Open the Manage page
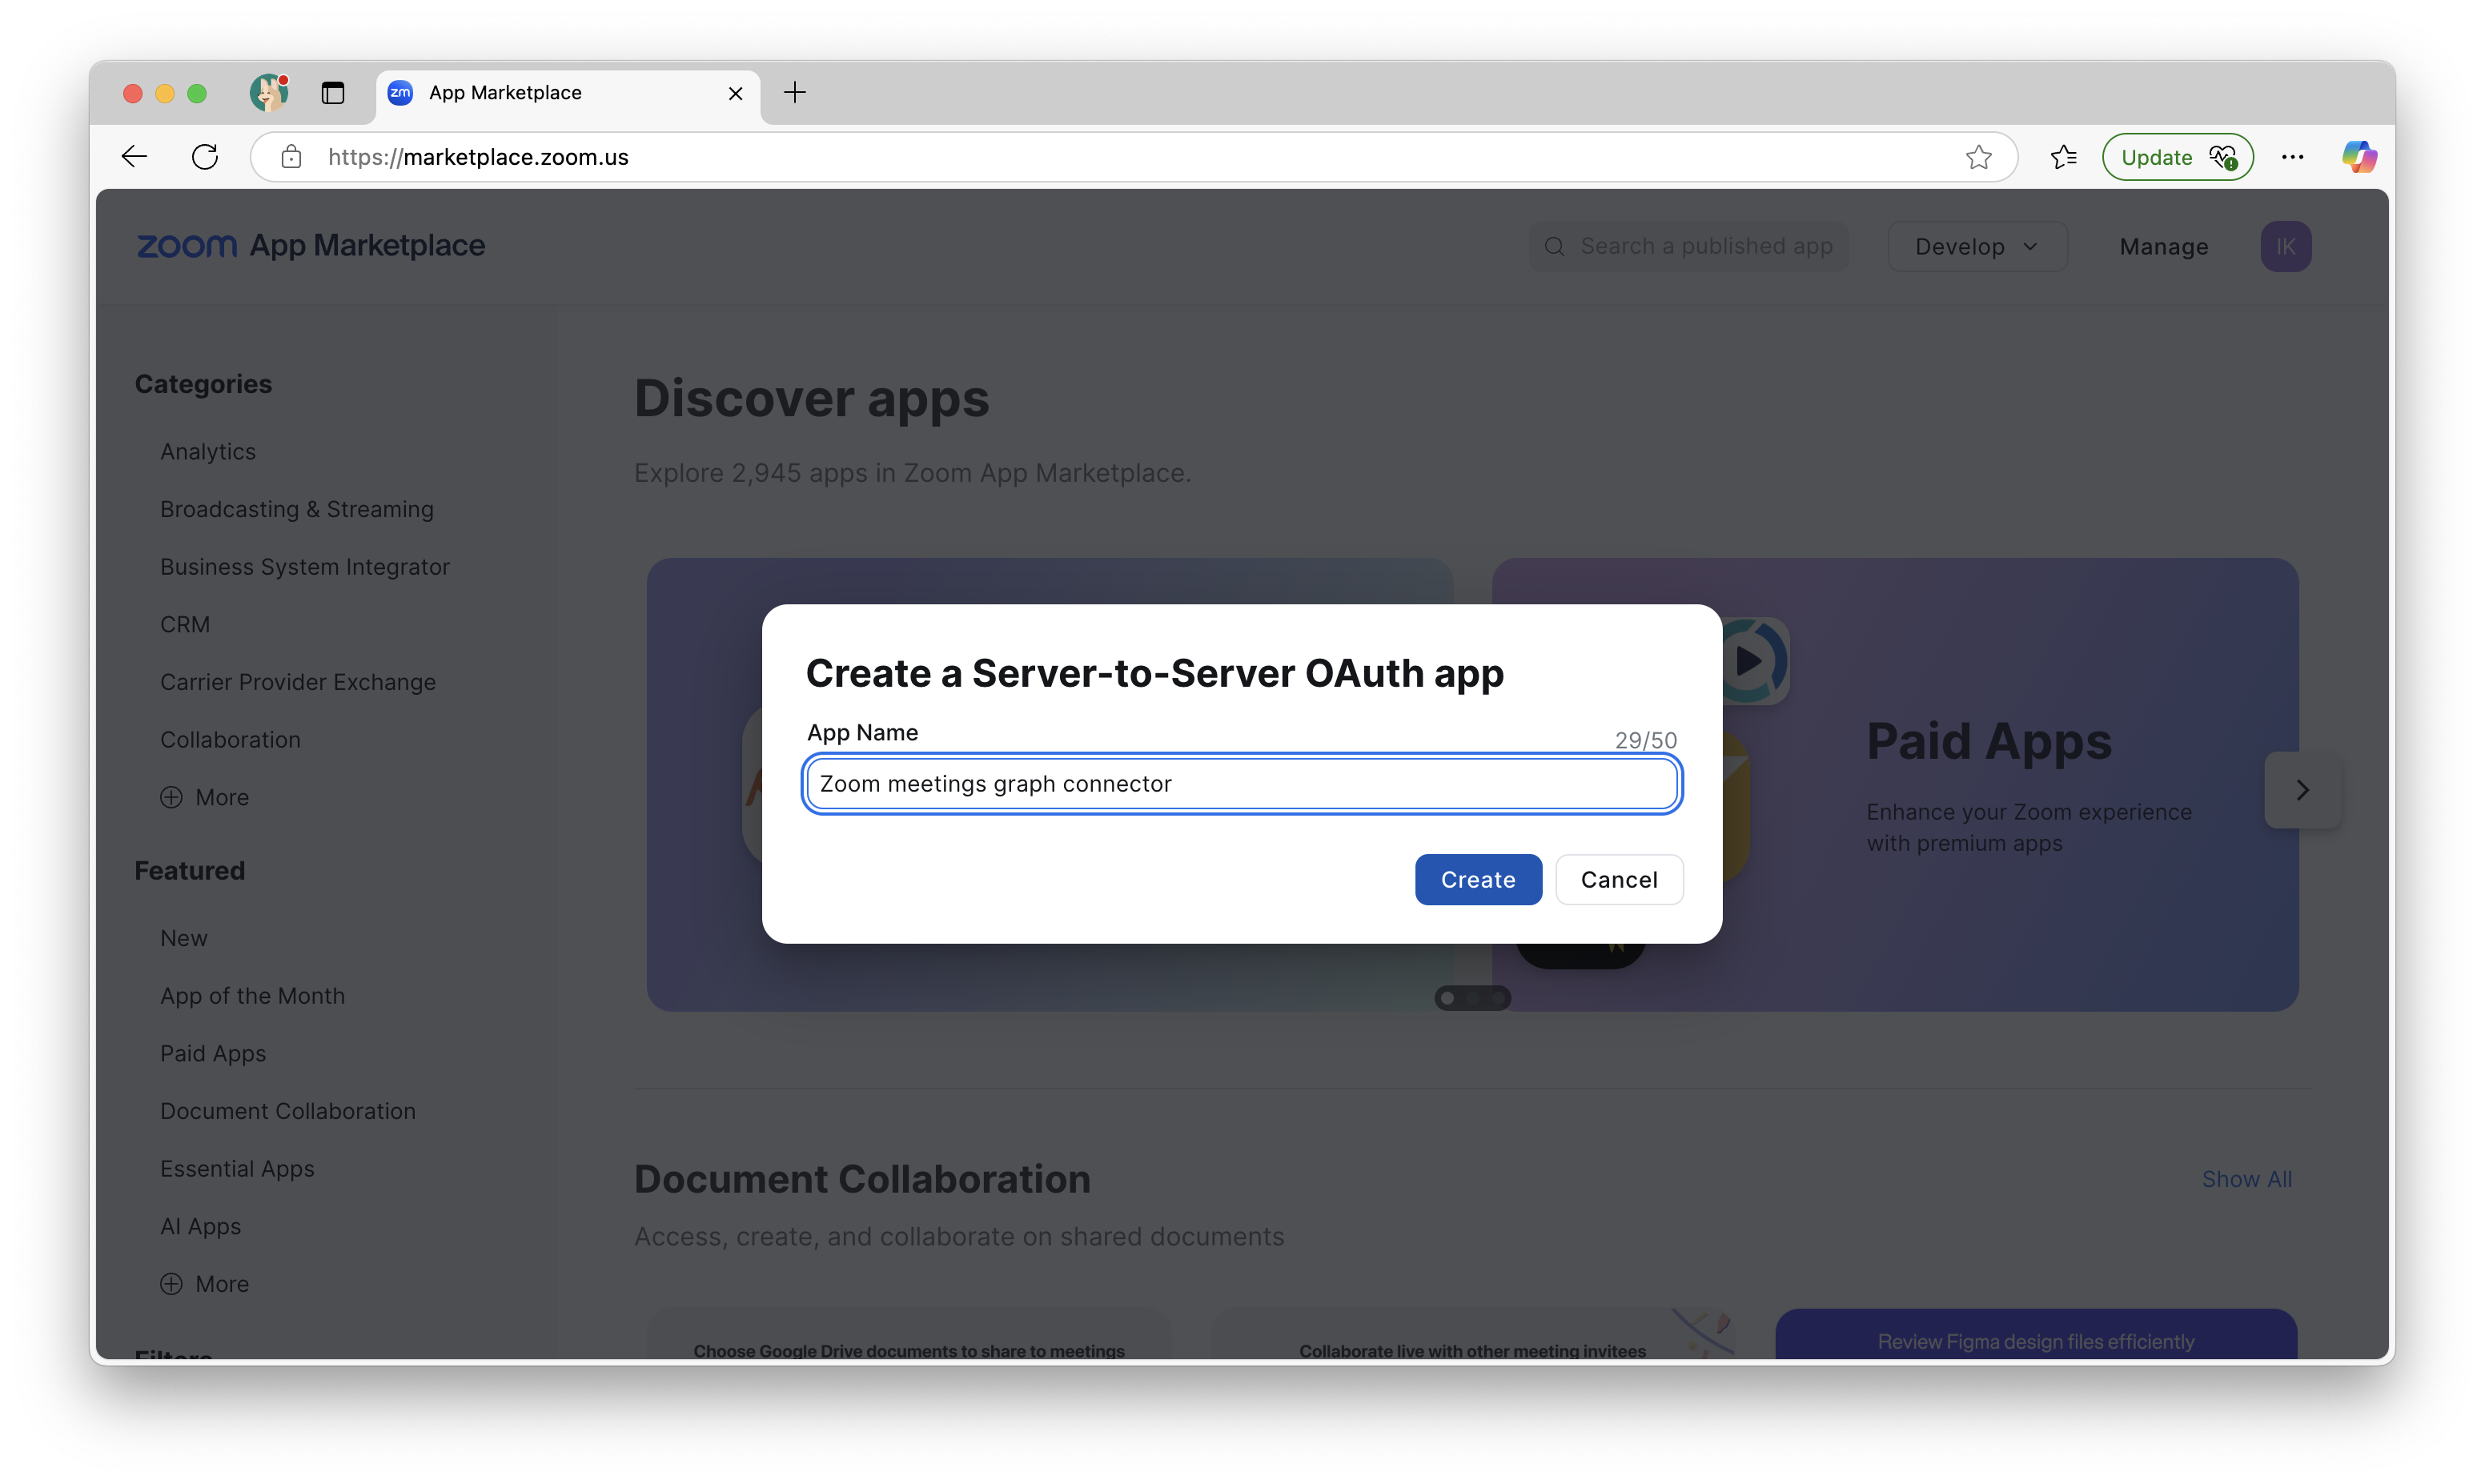This screenshot has height=1484, width=2485. [2164, 246]
